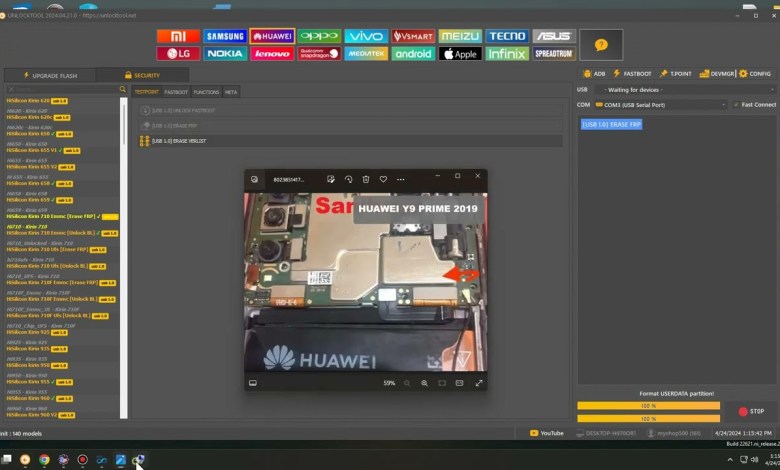
Task: Select Kirin 710 Emmc [Unlock BL] model
Action: [62, 233]
